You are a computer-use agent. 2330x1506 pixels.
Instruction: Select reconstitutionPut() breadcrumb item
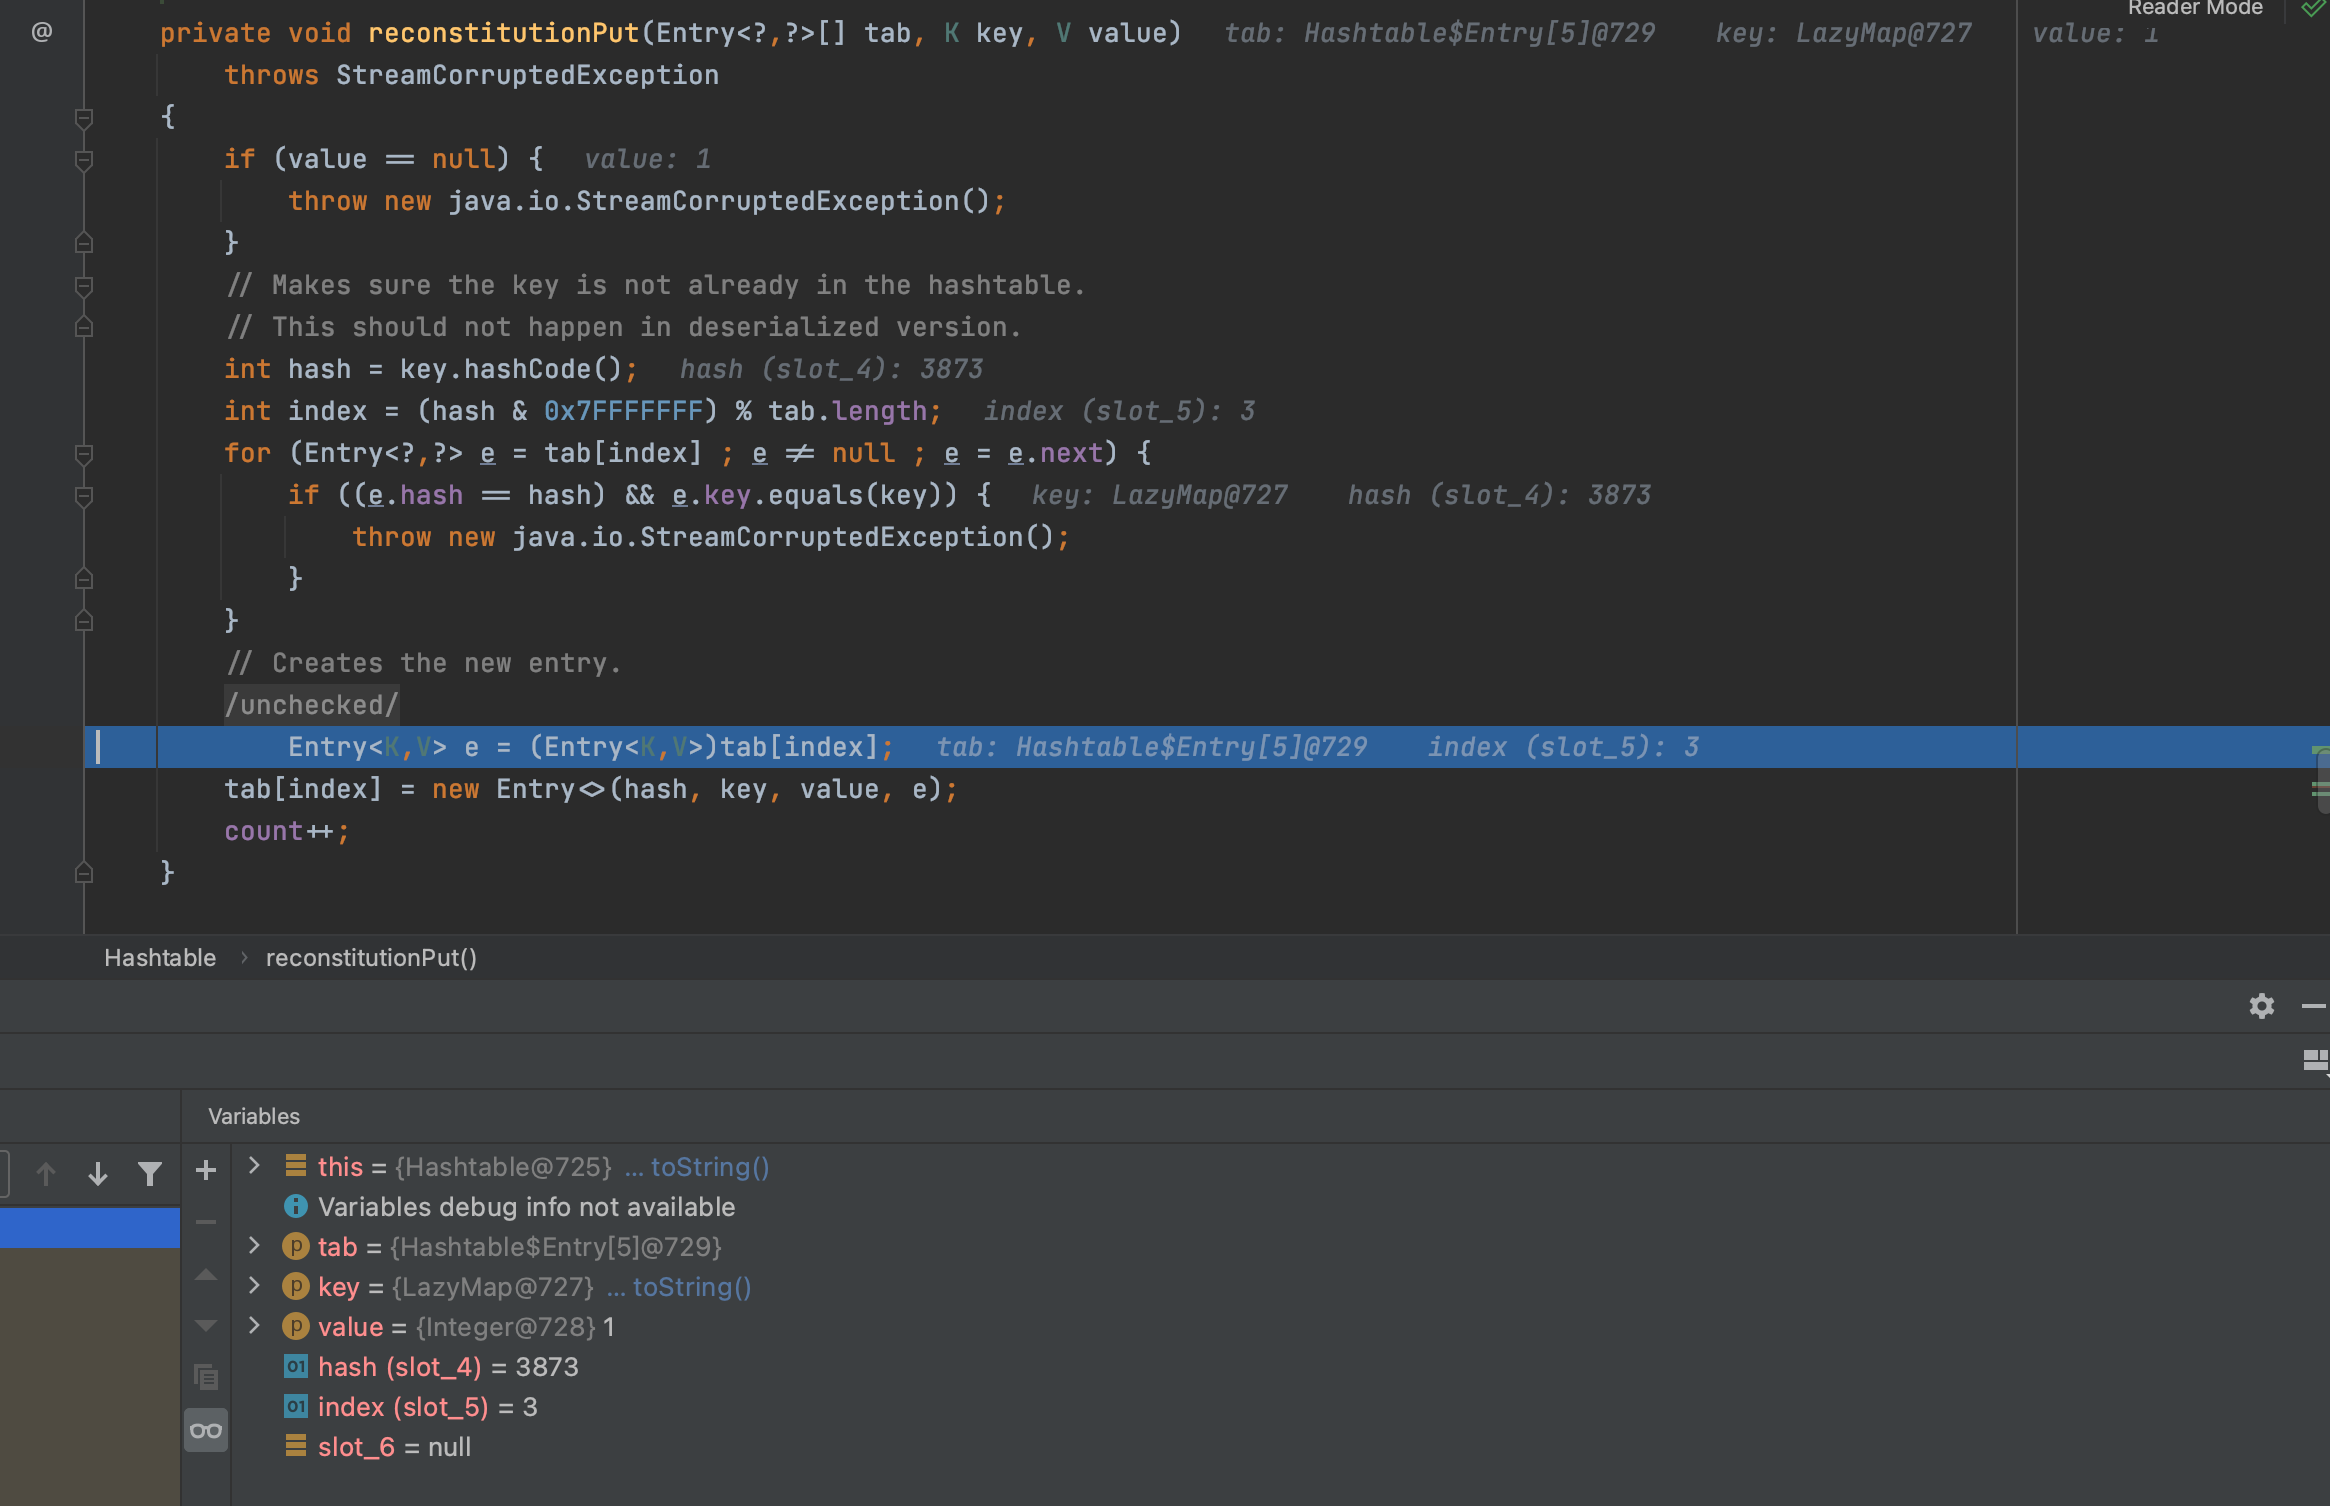pos(371,958)
